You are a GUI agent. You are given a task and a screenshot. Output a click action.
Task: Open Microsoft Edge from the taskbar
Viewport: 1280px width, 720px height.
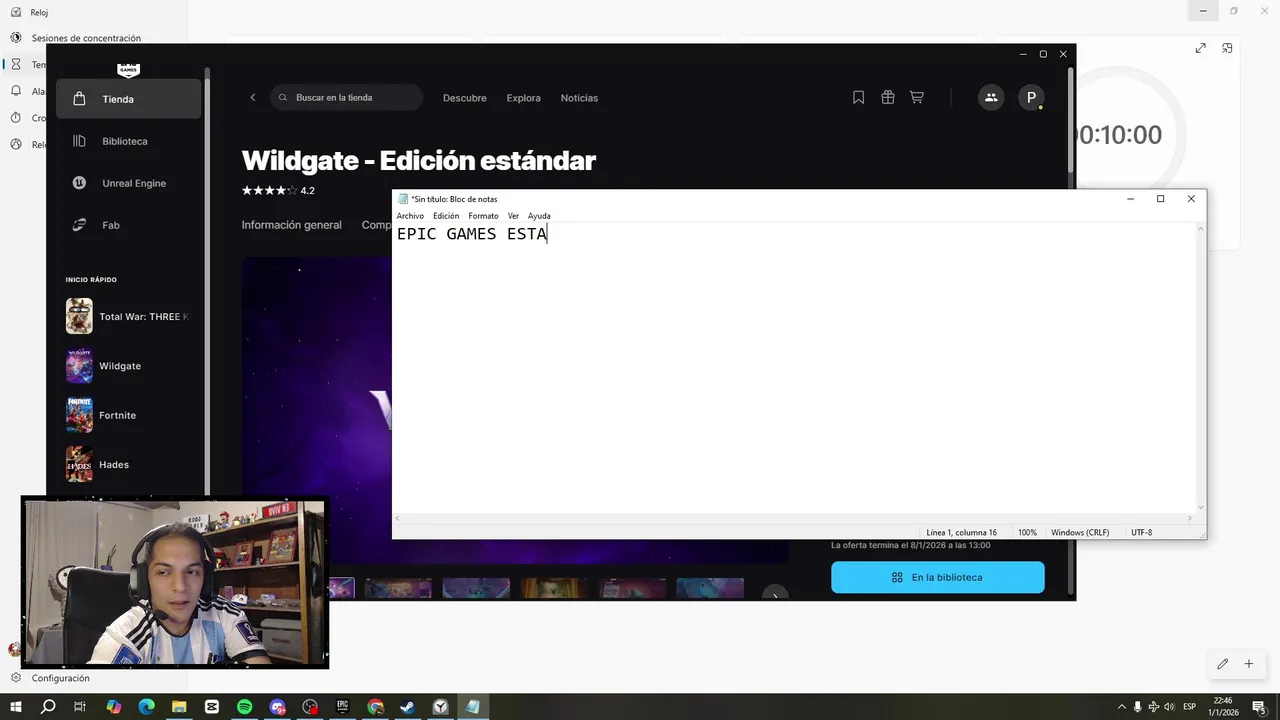[x=146, y=707]
